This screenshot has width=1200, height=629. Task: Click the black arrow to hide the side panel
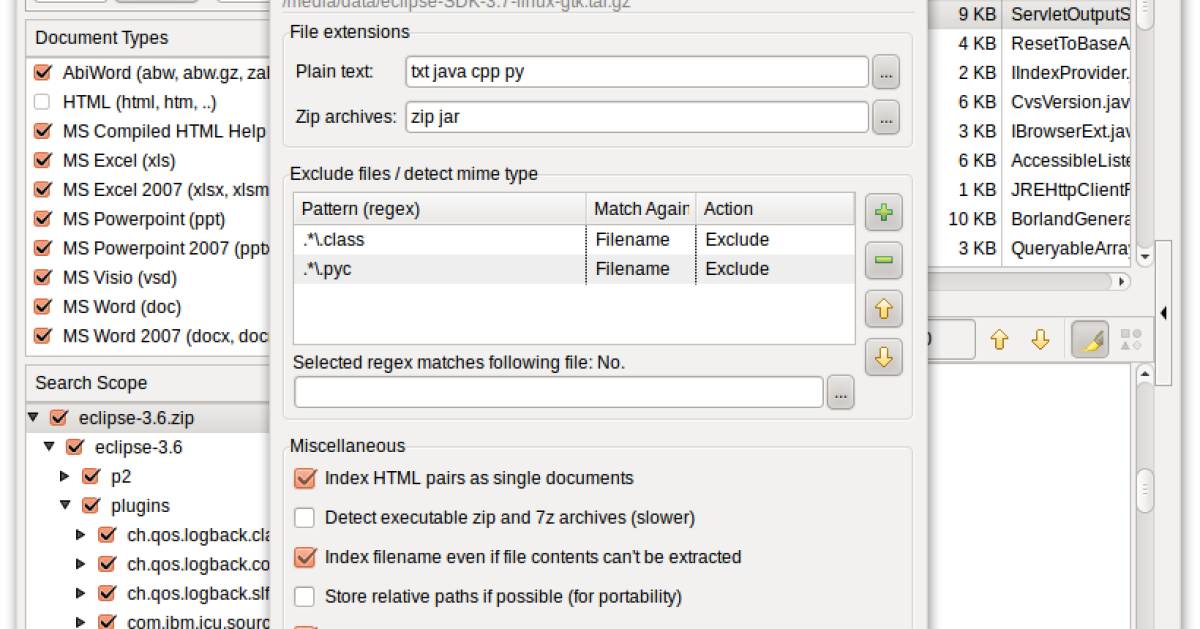(1163, 313)
